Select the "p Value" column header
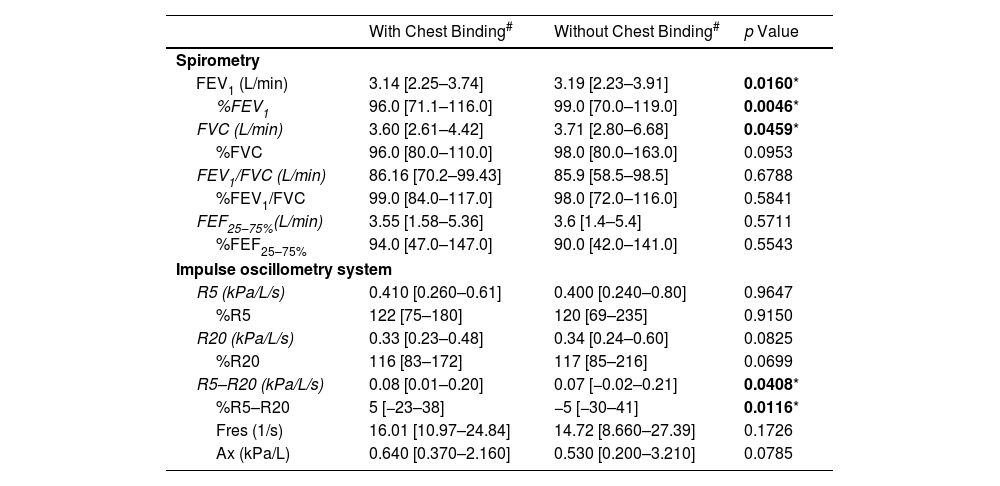Screen dimensions: 1000x486 (771, 32)
